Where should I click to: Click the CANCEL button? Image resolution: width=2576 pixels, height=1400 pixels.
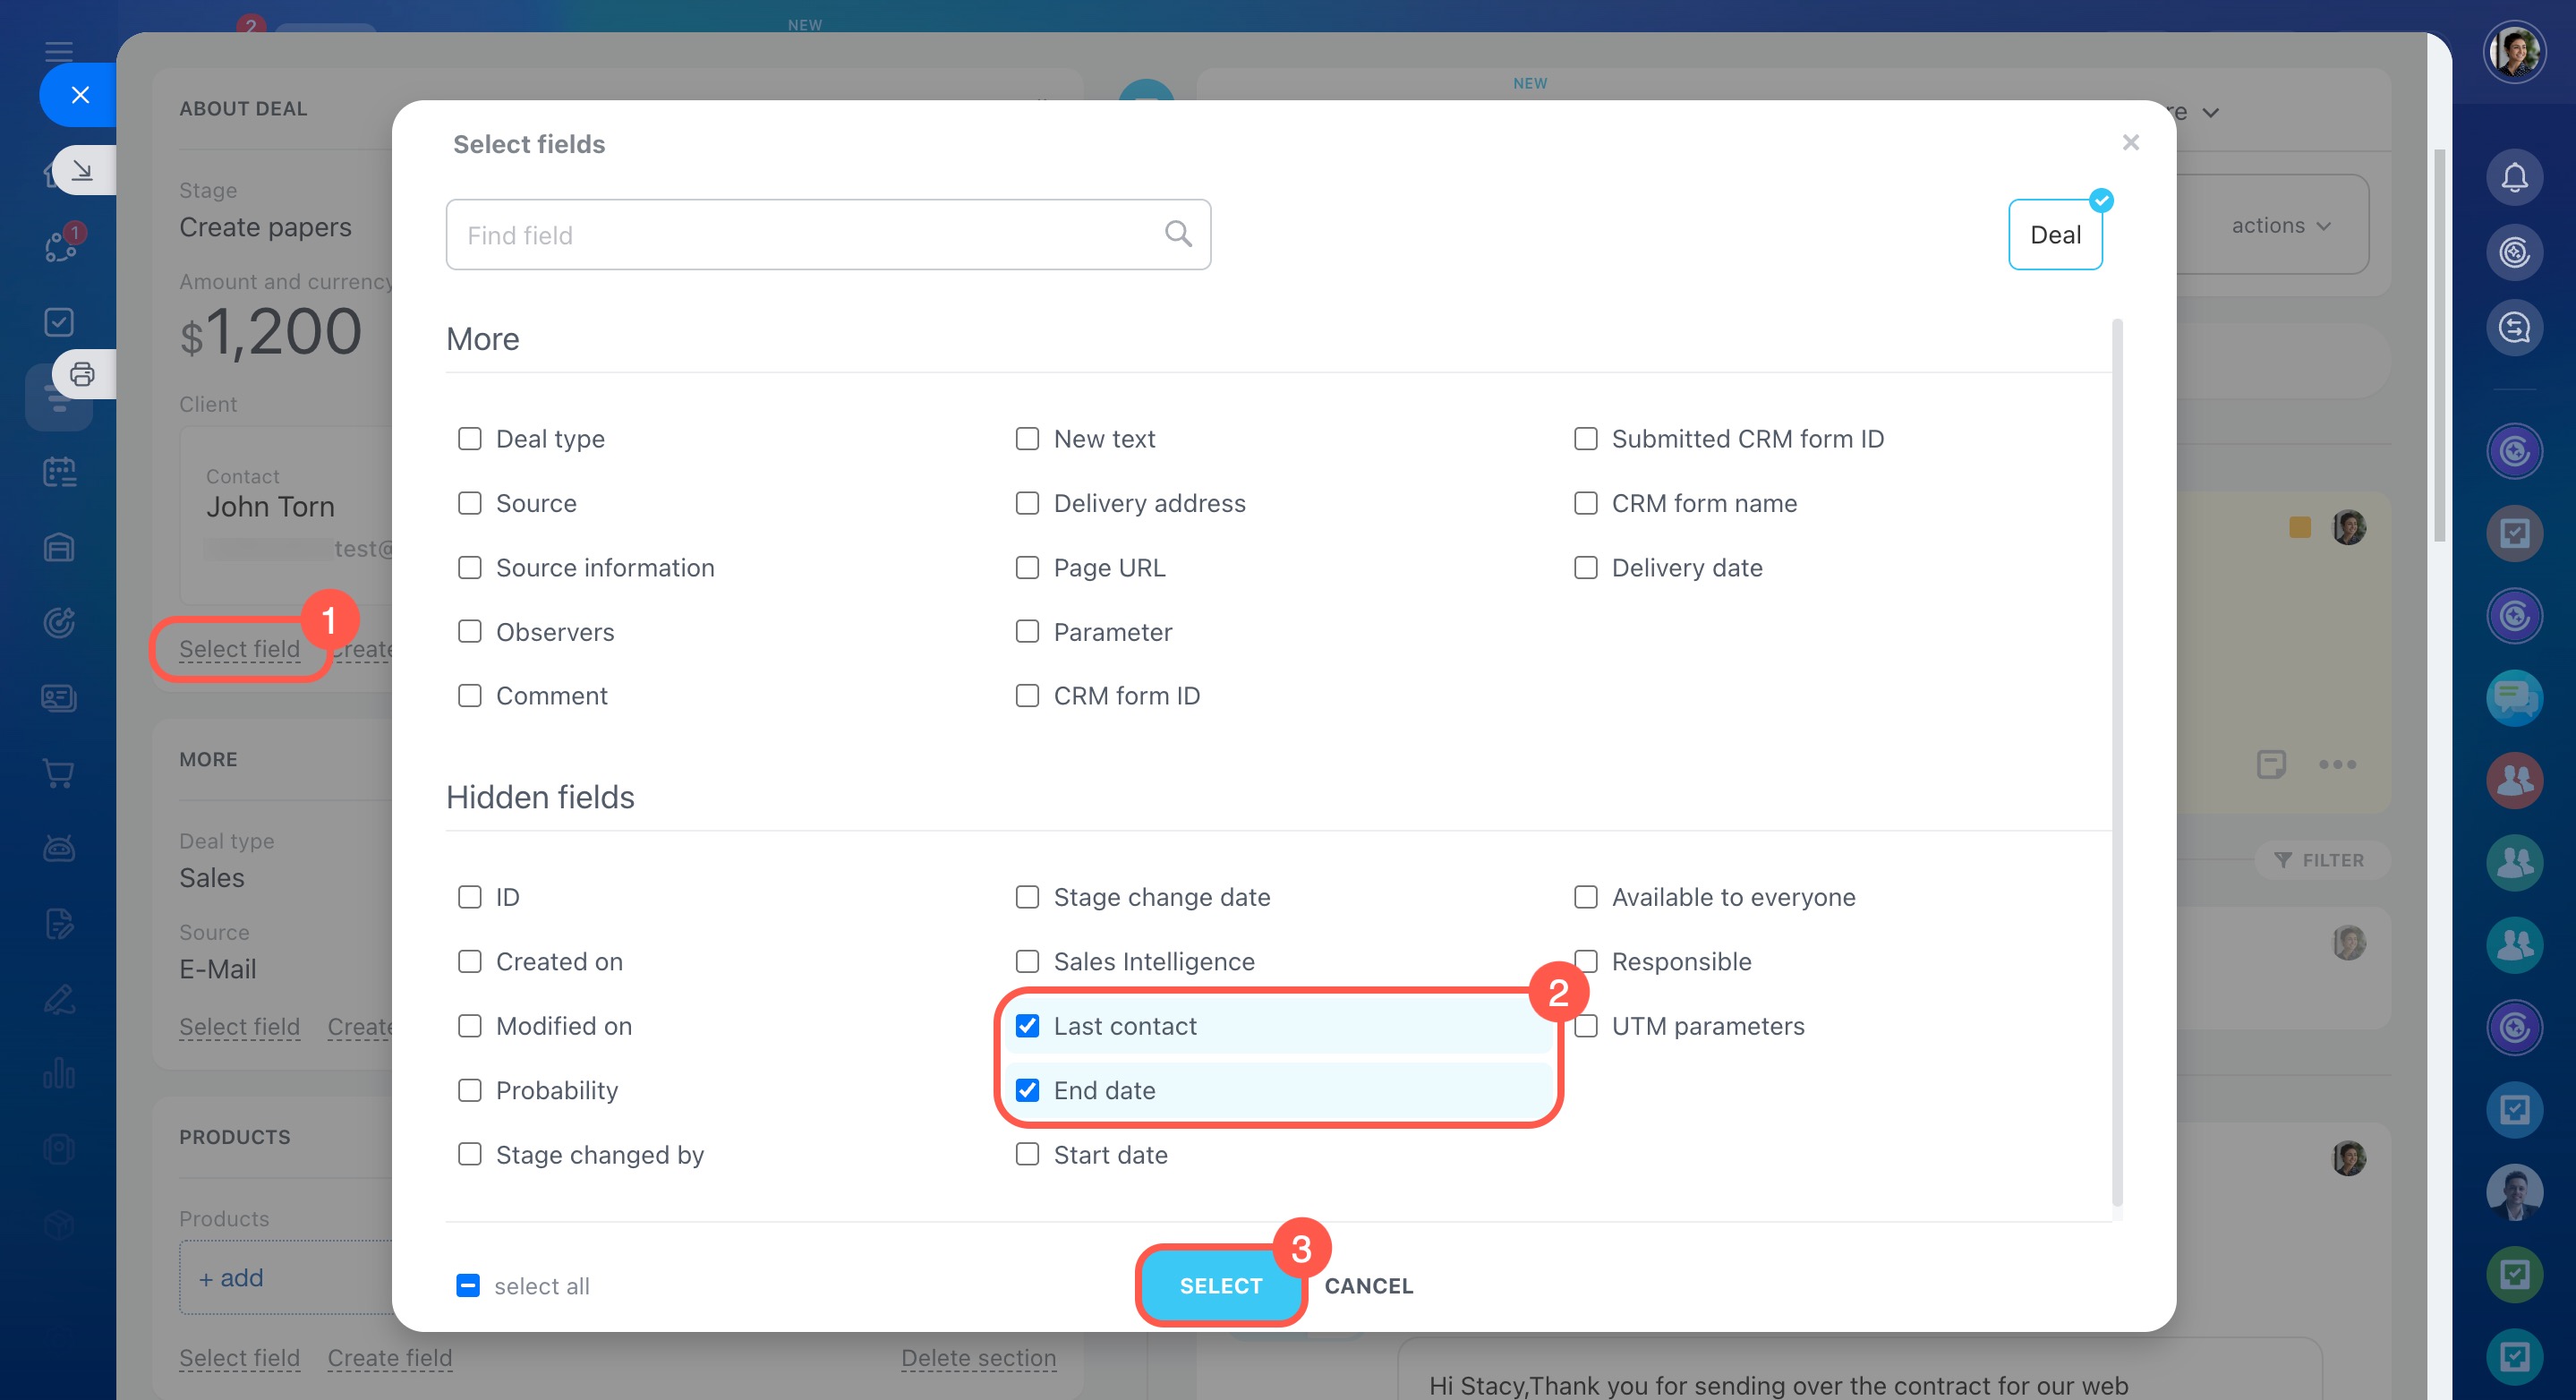(1368, 1286)
